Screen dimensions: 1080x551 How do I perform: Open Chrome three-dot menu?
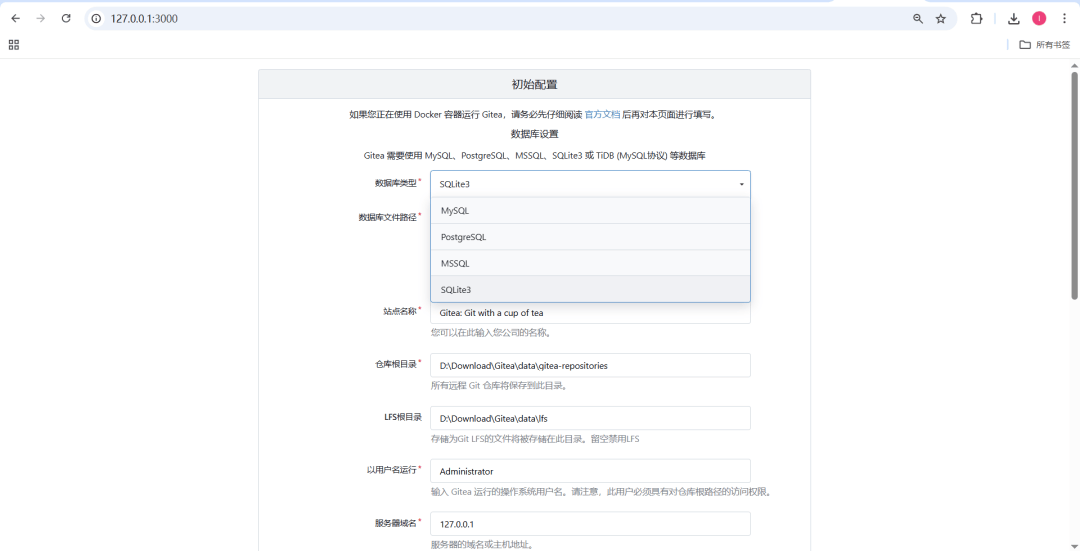coord(1064,19)
